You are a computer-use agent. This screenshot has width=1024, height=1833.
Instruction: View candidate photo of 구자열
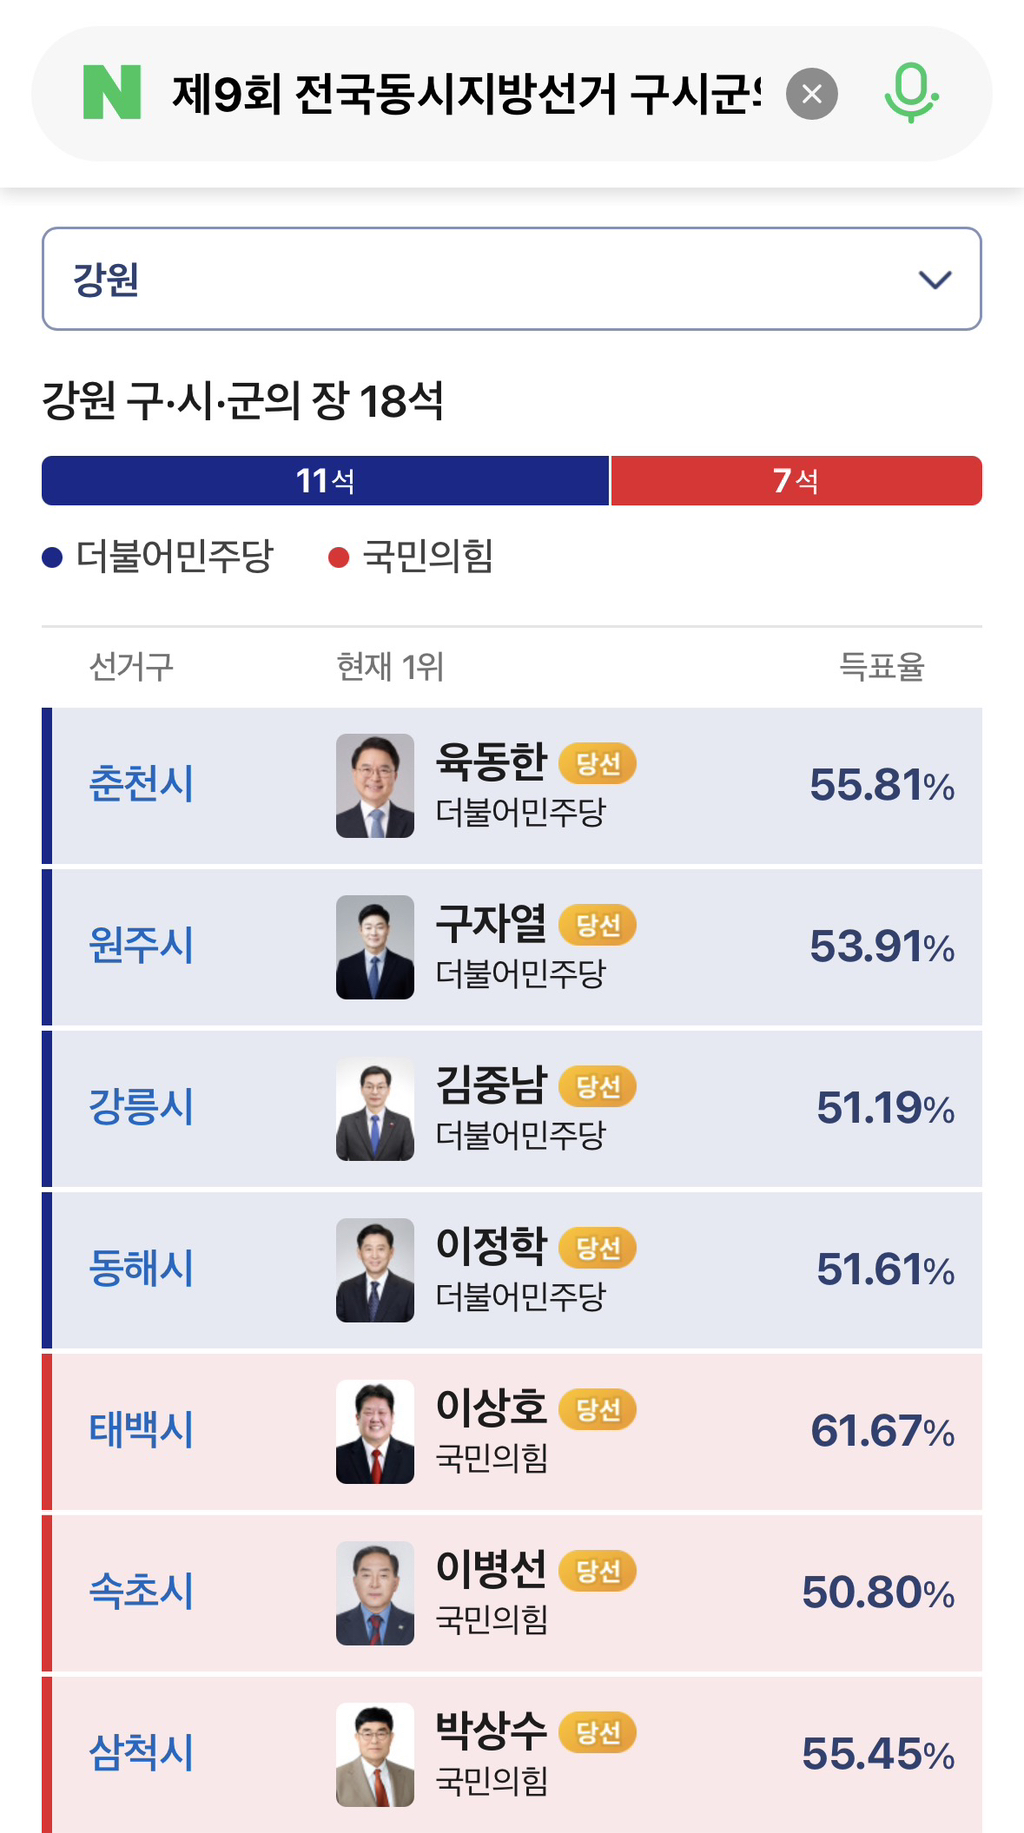[x=375, y=947]
